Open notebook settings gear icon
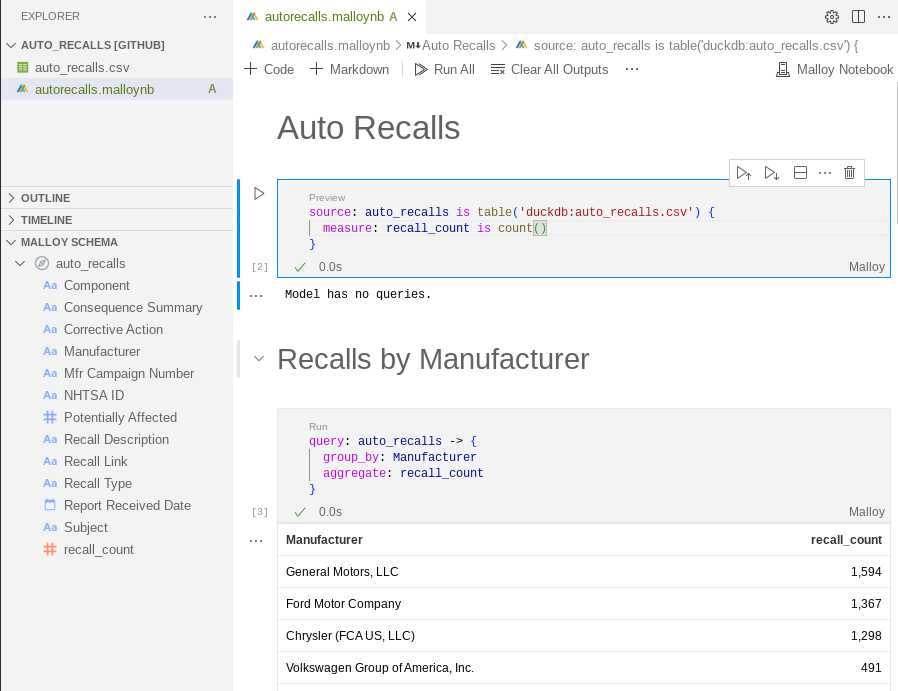Image resolution: width=898 pixels, height=691 pixels. 832,17
